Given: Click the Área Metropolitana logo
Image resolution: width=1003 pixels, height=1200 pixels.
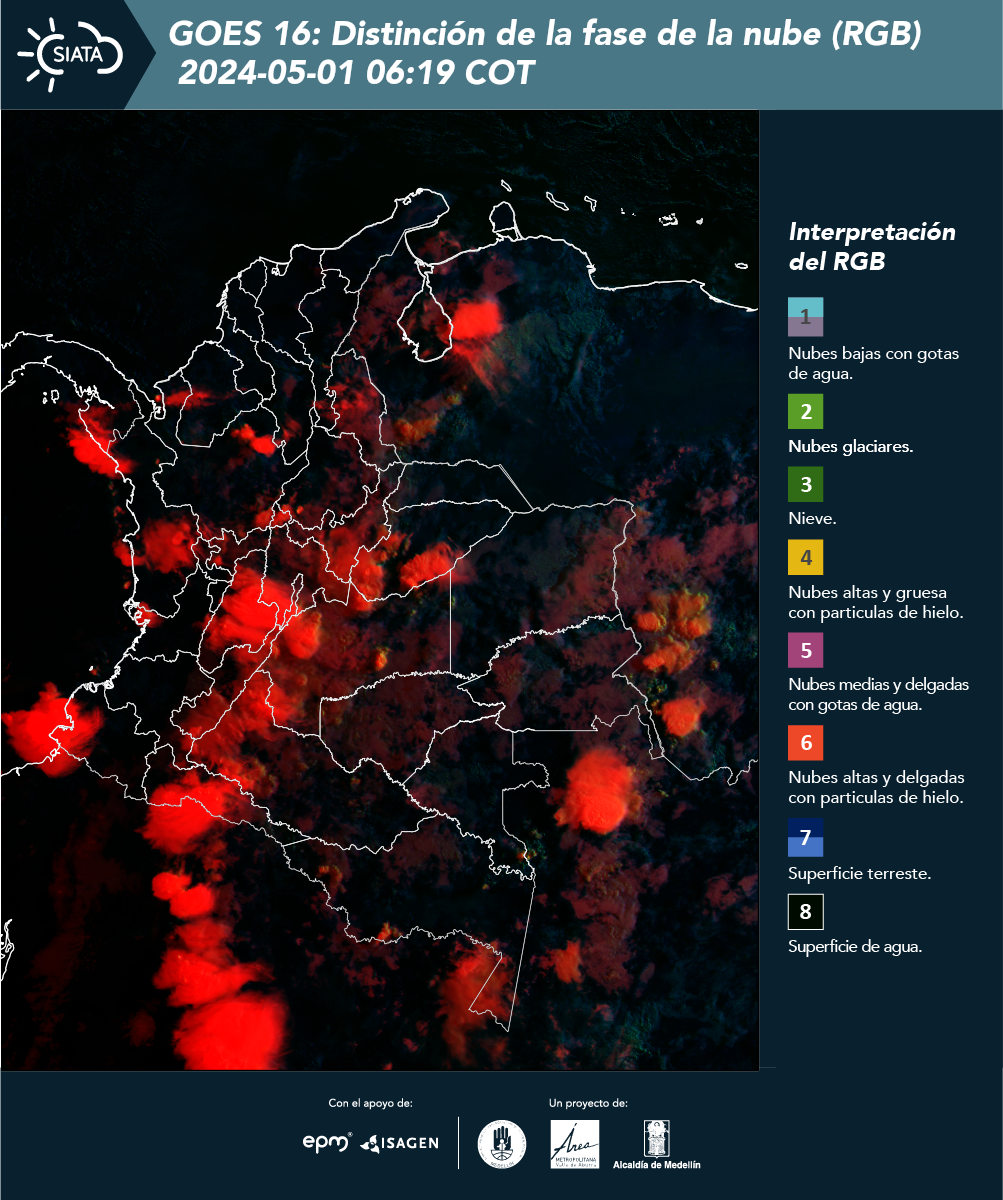Looking at the screenshot, I should click(x=575, y=1144).
